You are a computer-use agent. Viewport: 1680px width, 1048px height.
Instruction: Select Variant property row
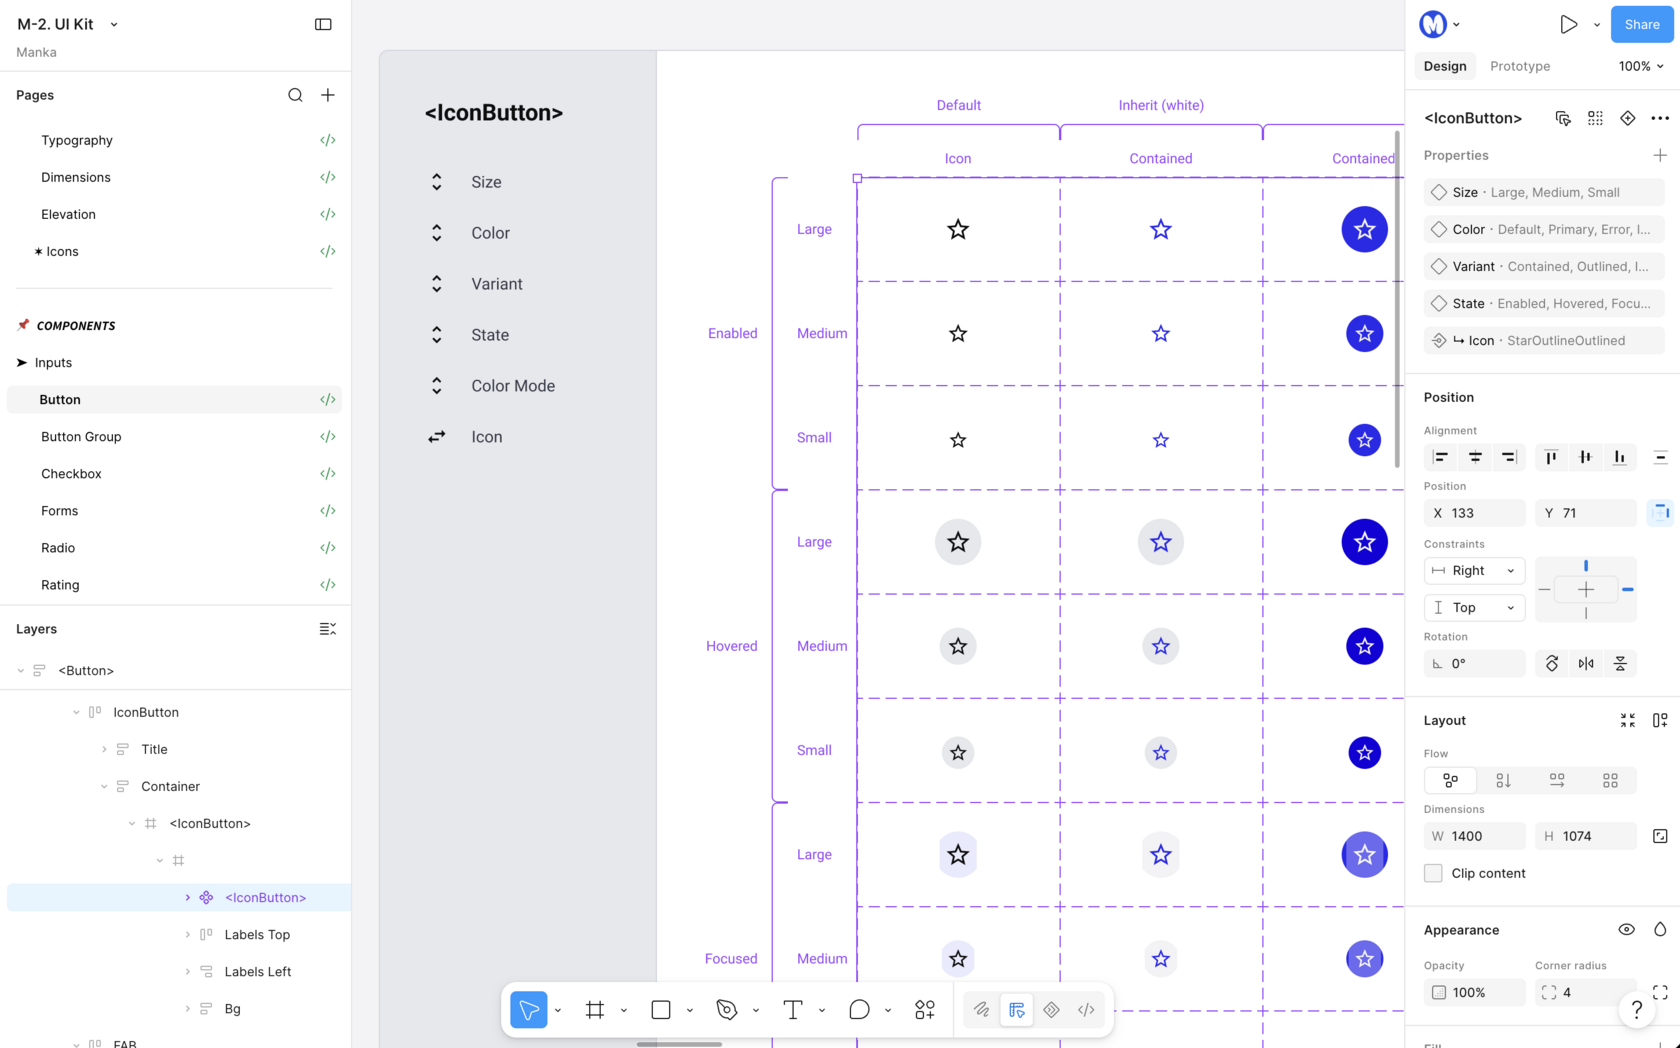coord(1544,266)
